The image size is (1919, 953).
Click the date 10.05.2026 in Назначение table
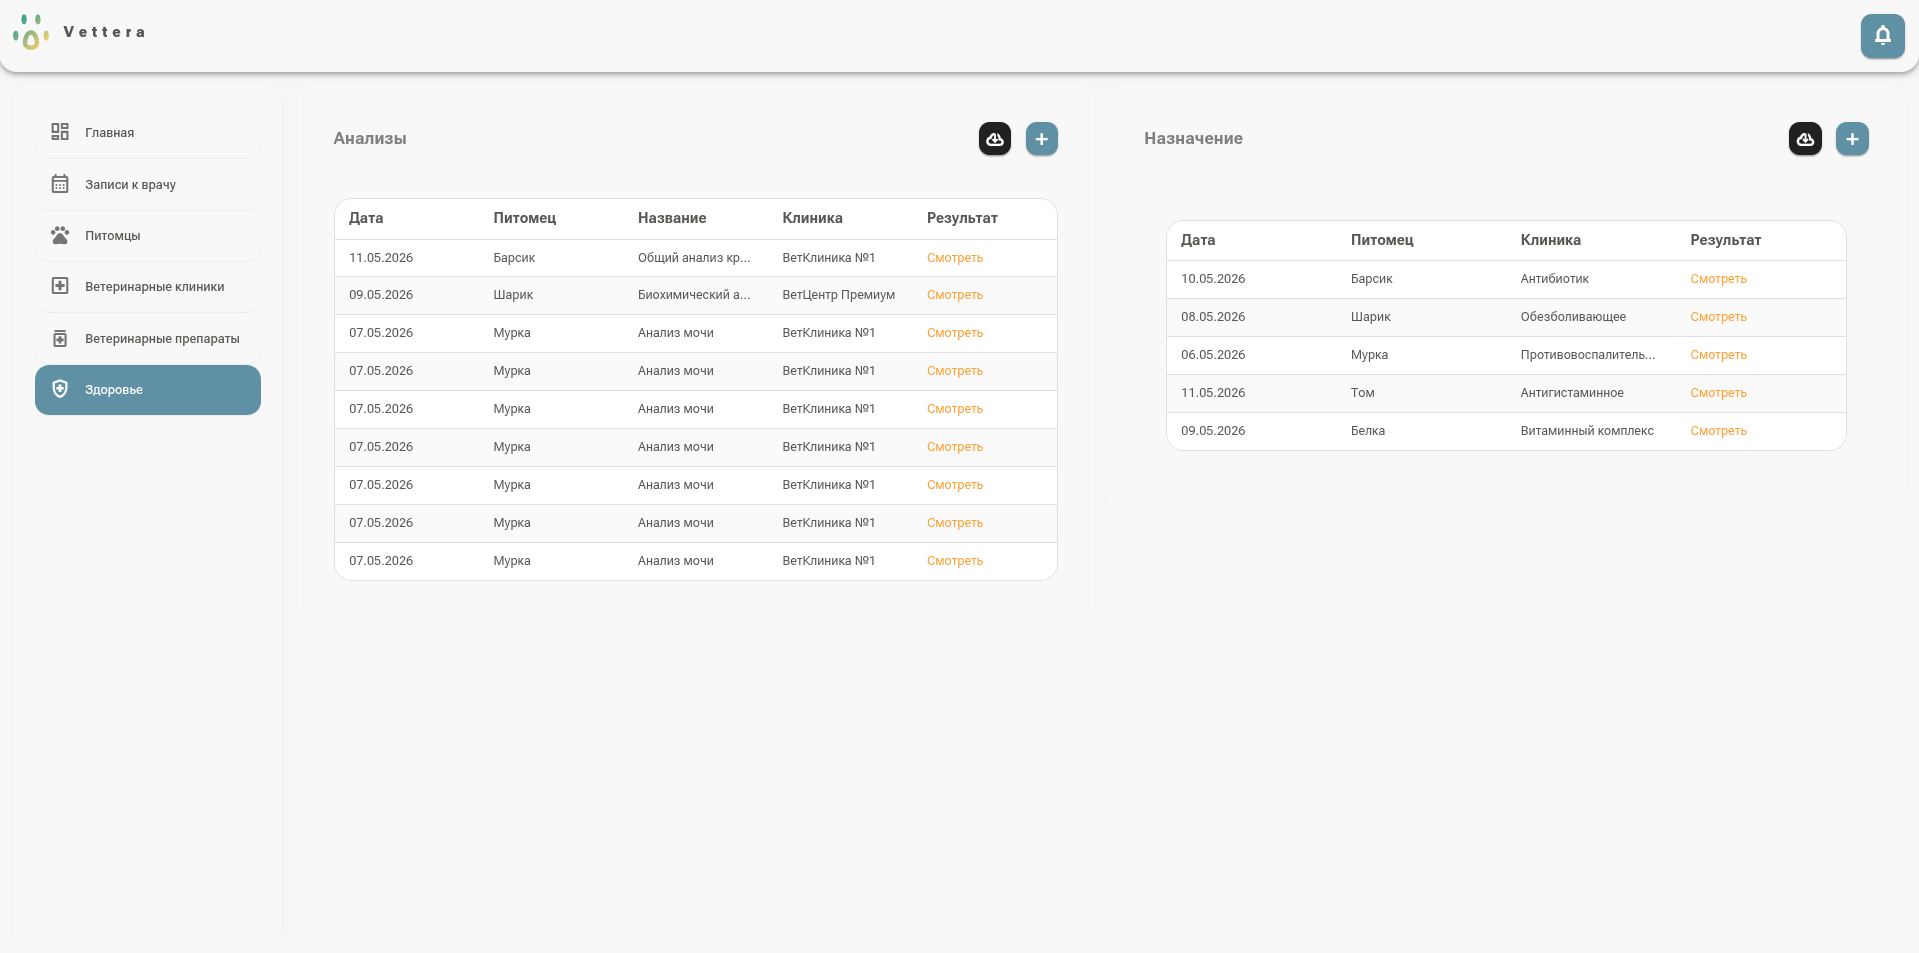[1213, 279]
